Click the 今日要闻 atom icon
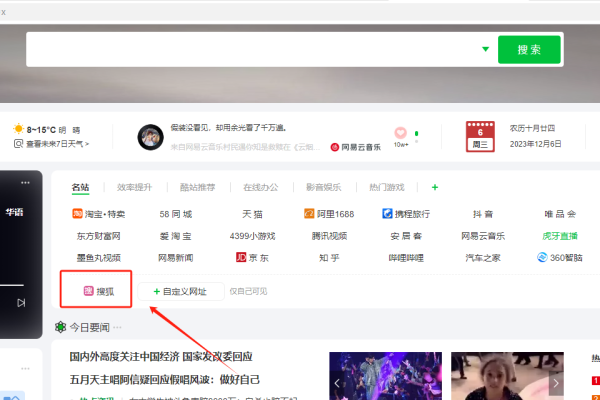The height and width of the screenshot is (400, 600). 60,327
